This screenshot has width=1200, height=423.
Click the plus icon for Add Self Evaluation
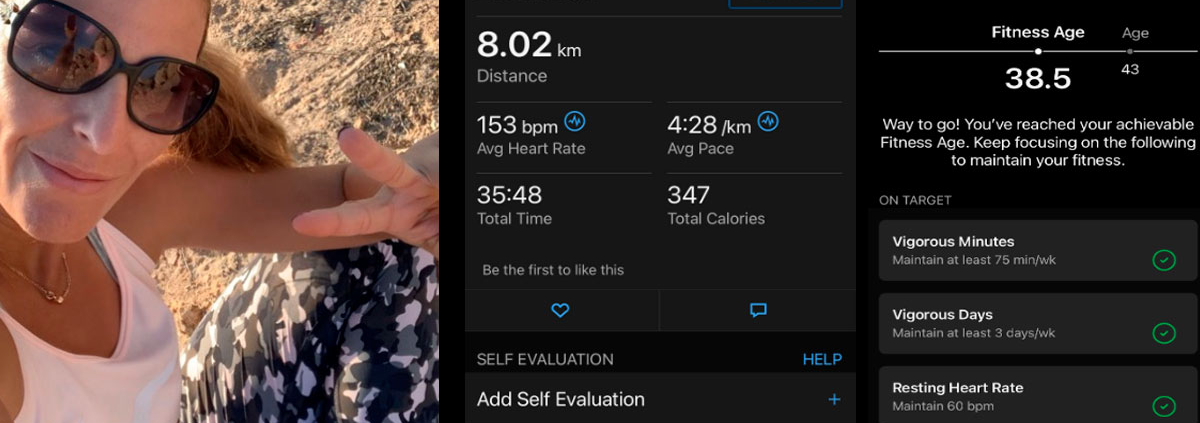tap(835, 400)
